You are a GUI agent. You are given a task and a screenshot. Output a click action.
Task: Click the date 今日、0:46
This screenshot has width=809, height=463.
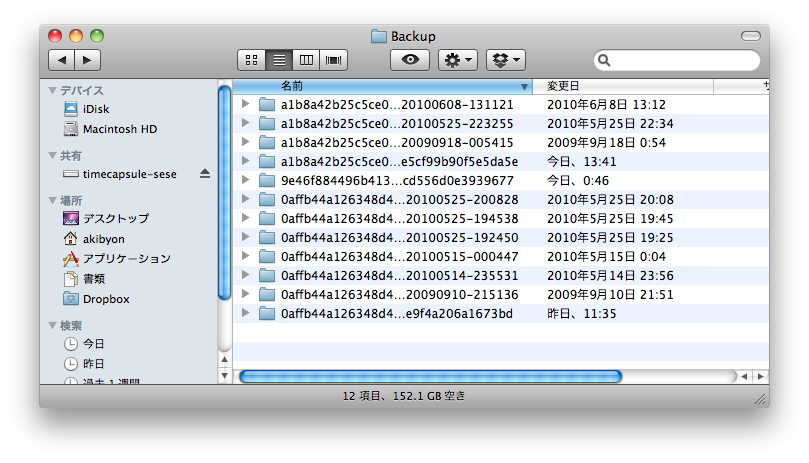coord(578,181)
